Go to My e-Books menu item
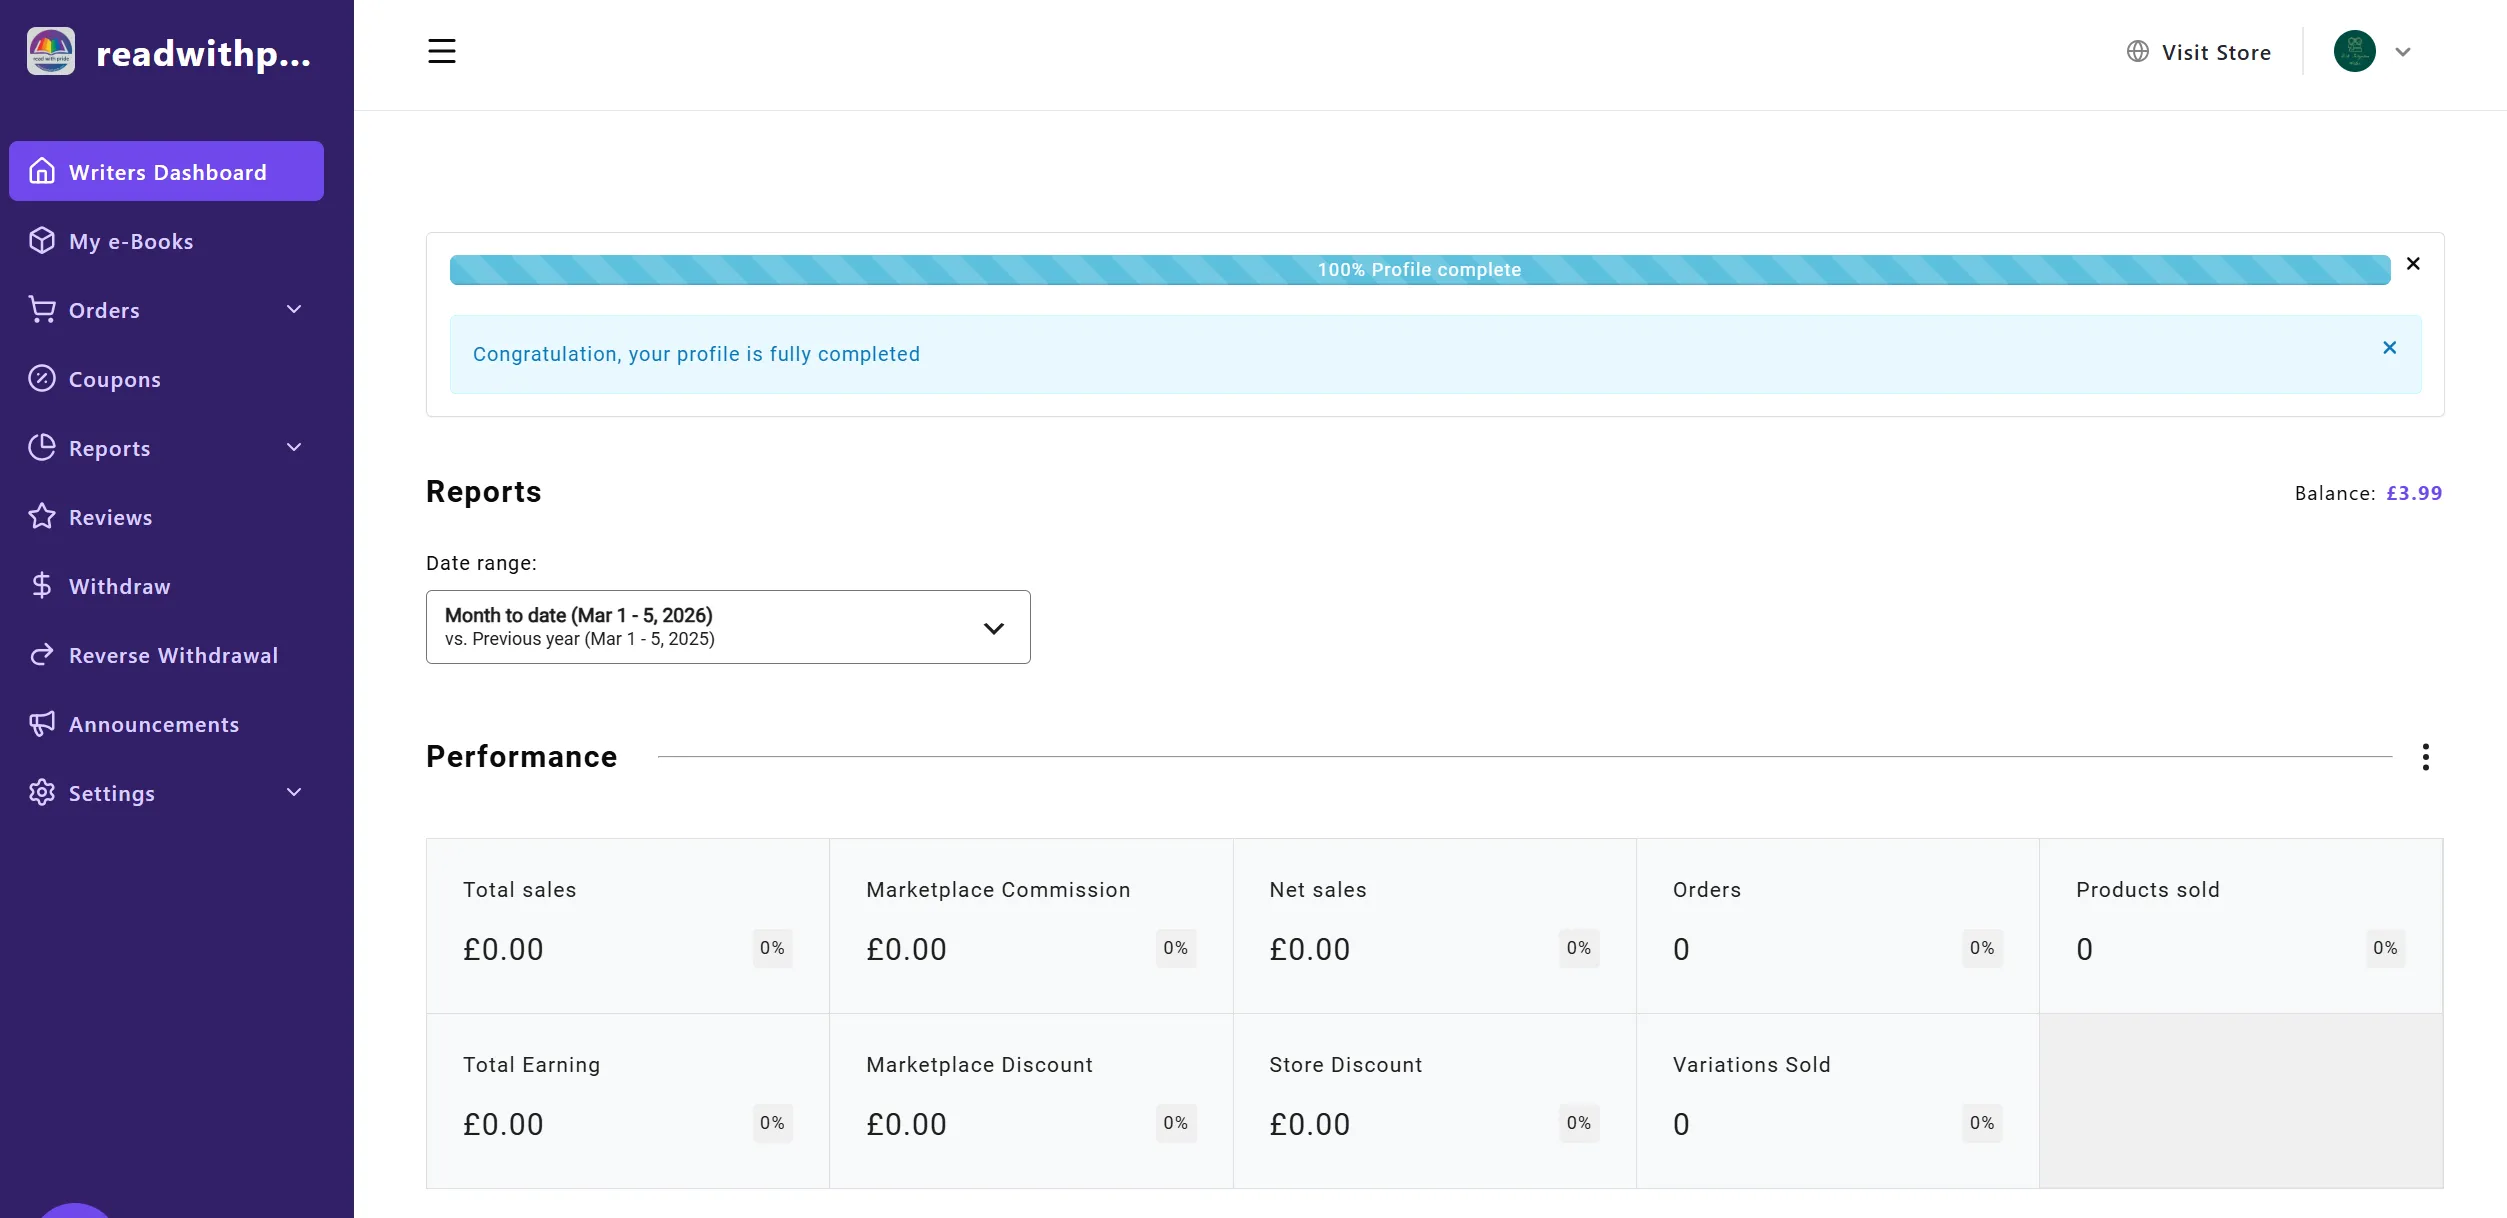This screenshot has width=2507, height=1218. 131,241
